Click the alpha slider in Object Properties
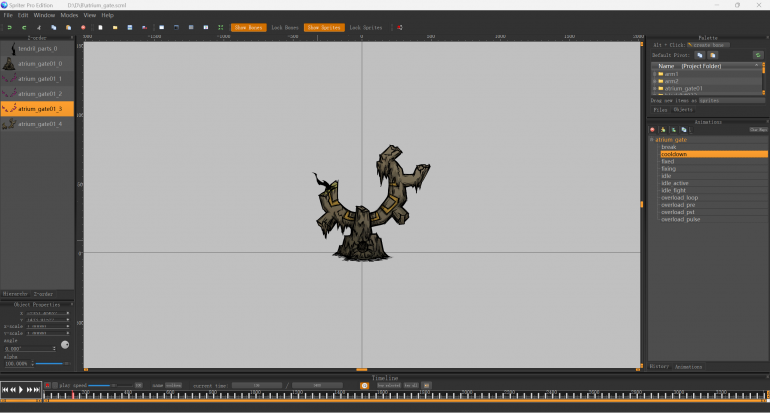Screen dimensions: 770x413 [53, 363]
